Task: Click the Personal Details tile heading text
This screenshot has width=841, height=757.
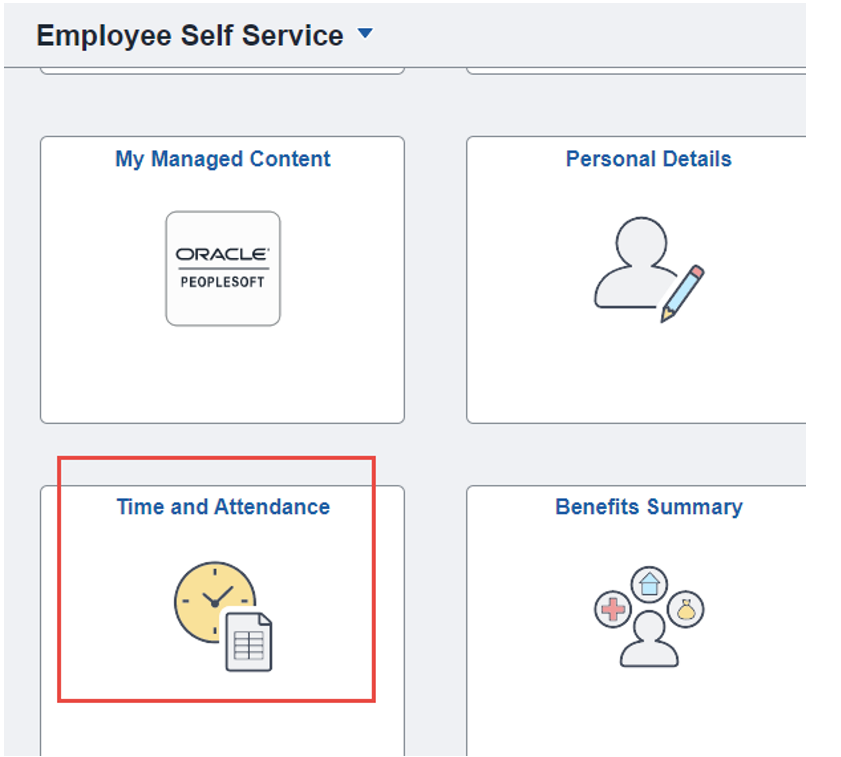Action: point(648,158)
